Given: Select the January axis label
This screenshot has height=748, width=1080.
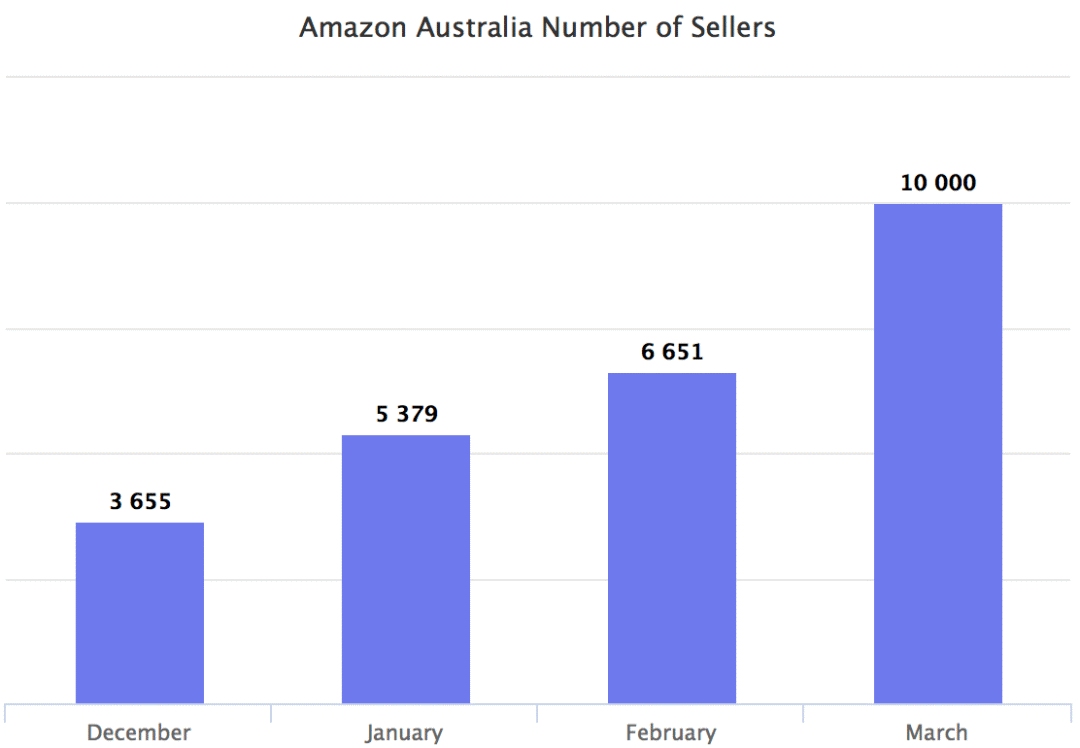Looking at the screenshot, I should pos(404,733).
